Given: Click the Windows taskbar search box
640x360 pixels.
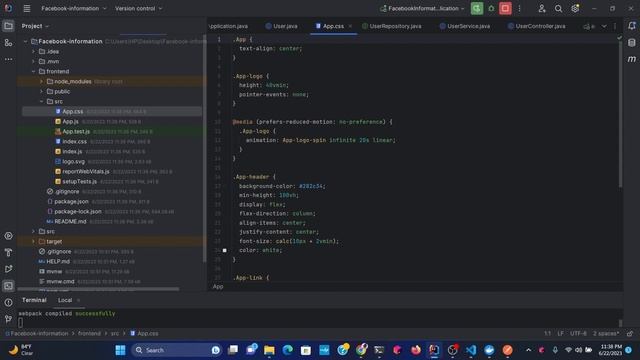Looking at the screenshot, I should point(176,350).
